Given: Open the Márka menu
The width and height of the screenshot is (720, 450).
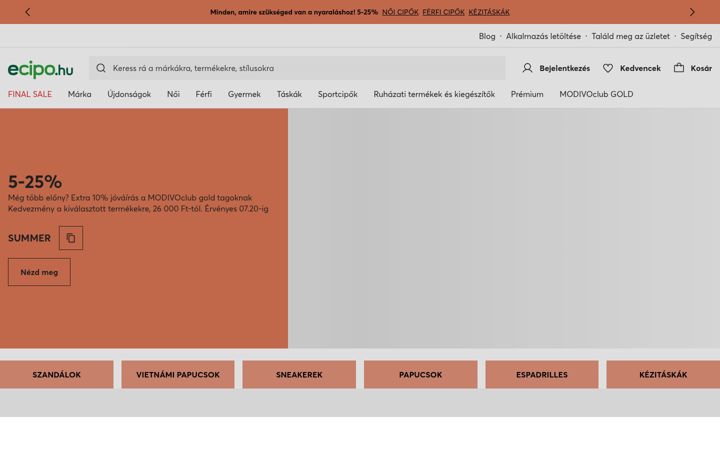Looking at the screenshot, I should click(79, 94).
